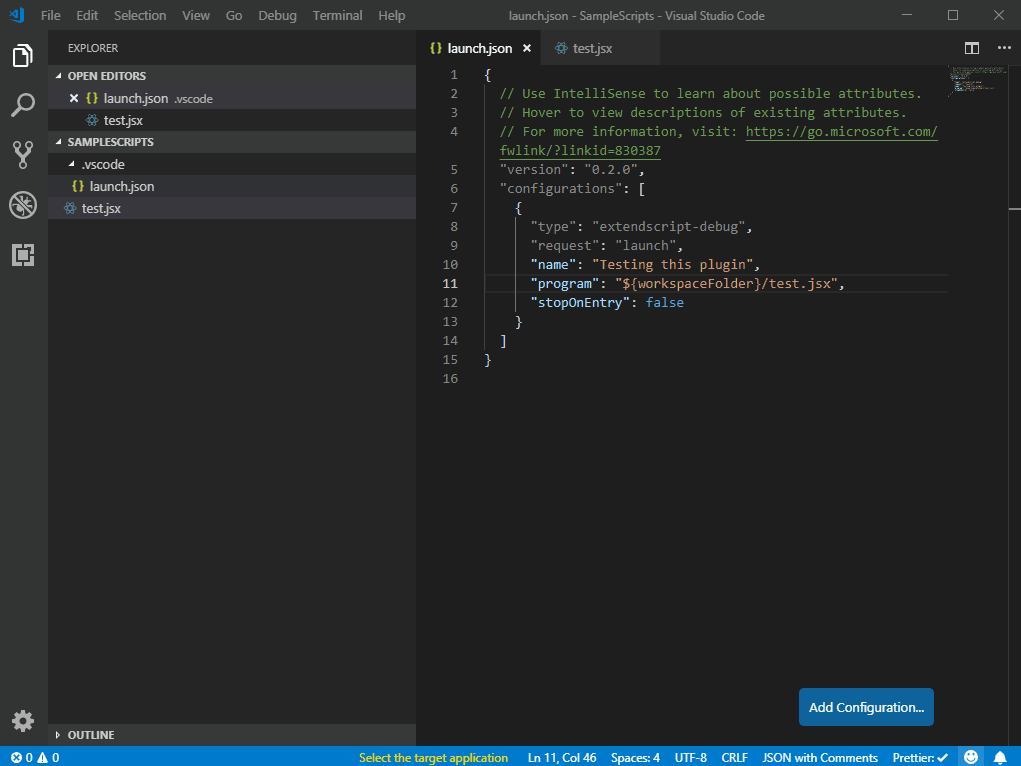Viewport: 1021px width, 766px height.
Task: Open the Debug view in activity bar
Action: tap(23, 205)
